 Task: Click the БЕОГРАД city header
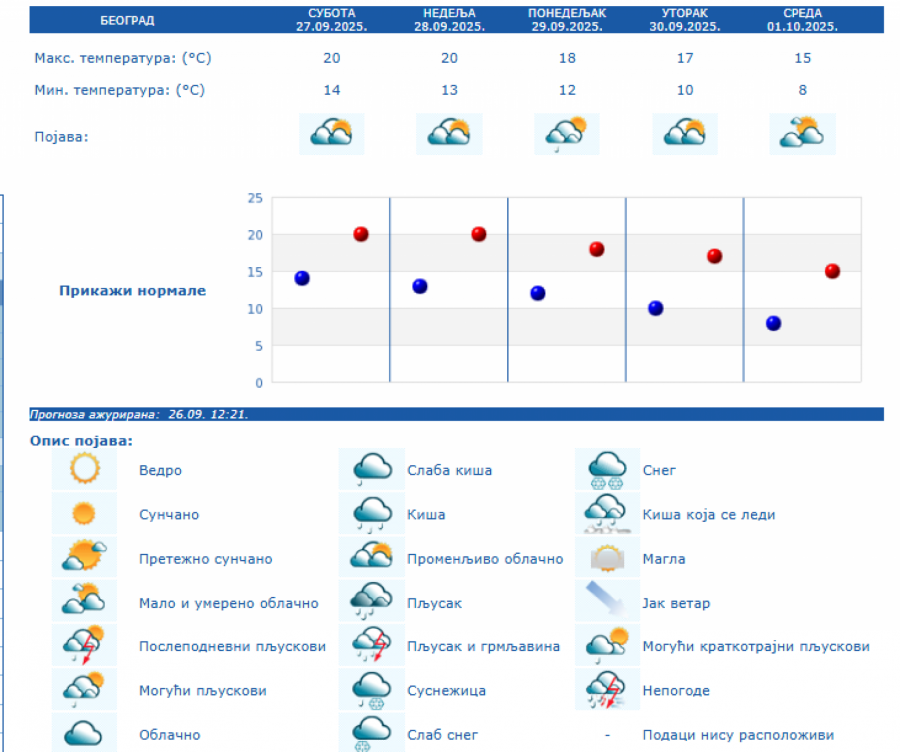click(127, 20)
